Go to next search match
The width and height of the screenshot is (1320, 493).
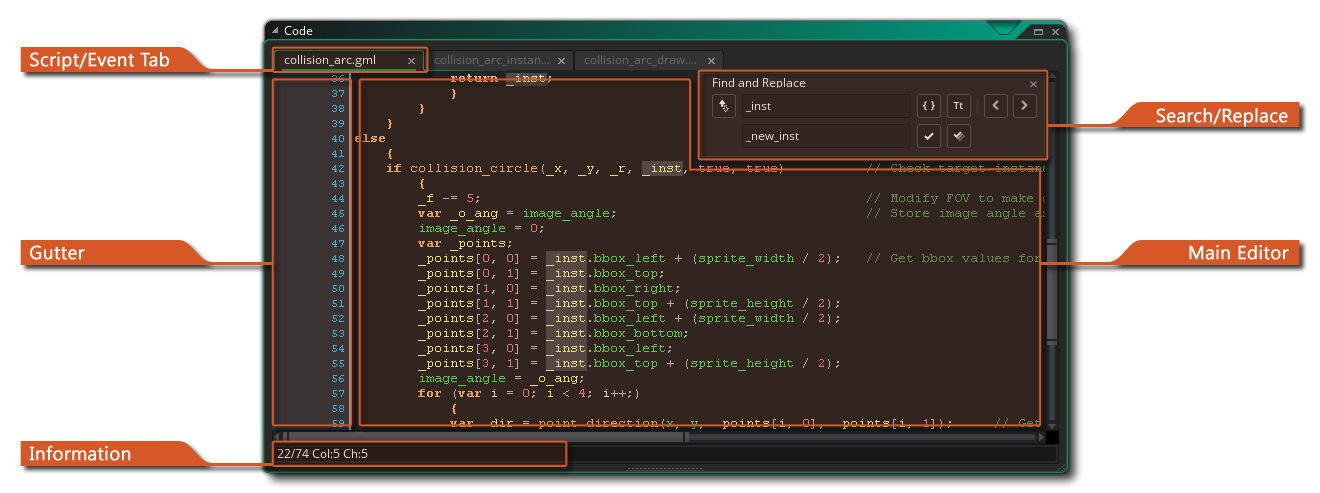pos(1024,106)
